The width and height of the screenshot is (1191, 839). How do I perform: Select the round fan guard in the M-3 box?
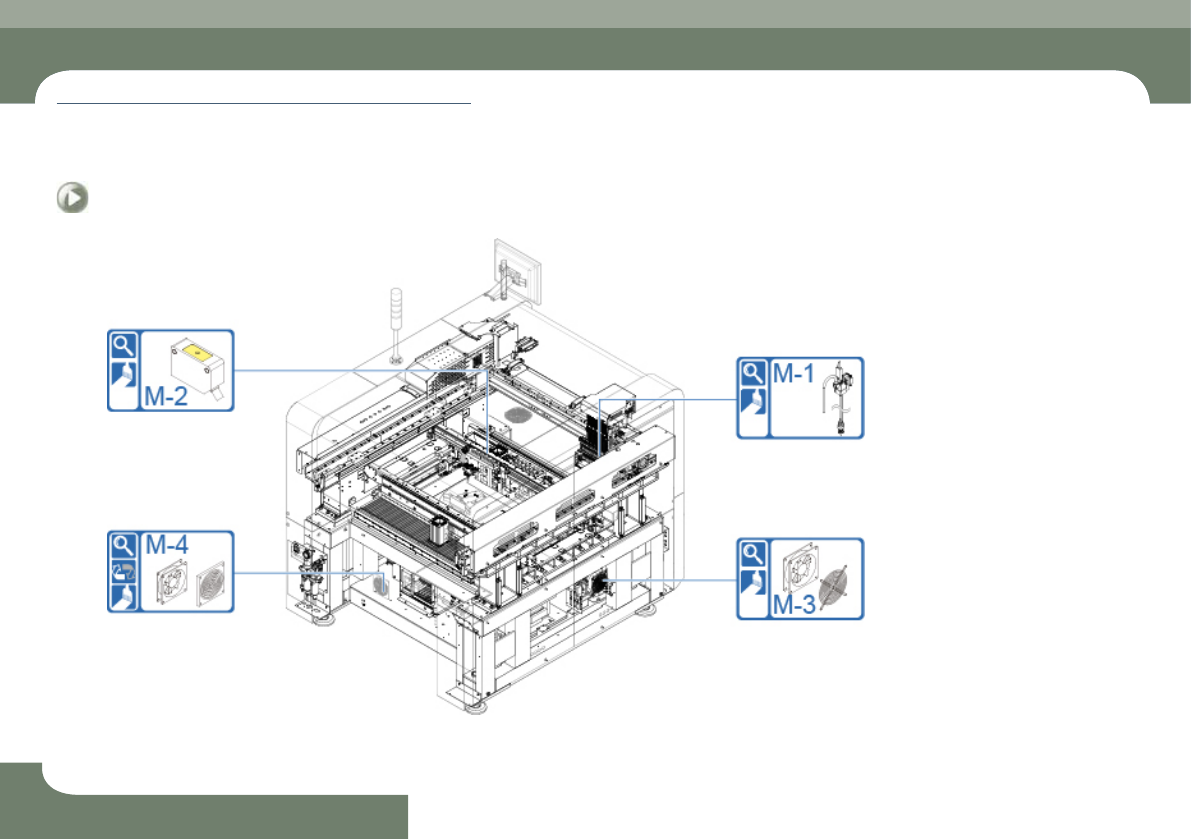[834, 588]
